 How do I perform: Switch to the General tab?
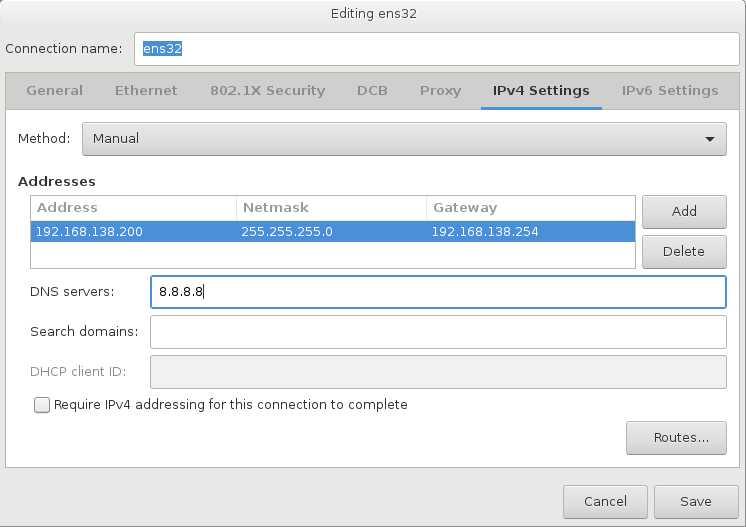pos(55,90)
